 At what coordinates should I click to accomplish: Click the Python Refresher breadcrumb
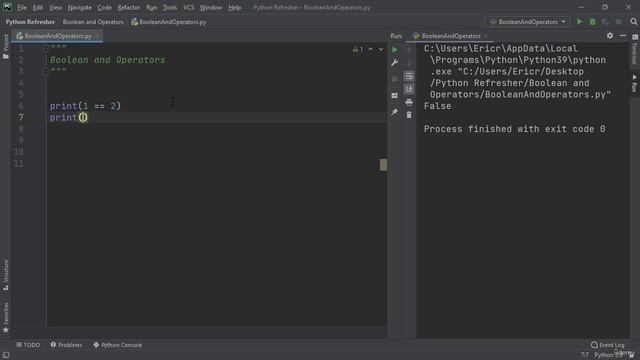click(x=30, y=22)
